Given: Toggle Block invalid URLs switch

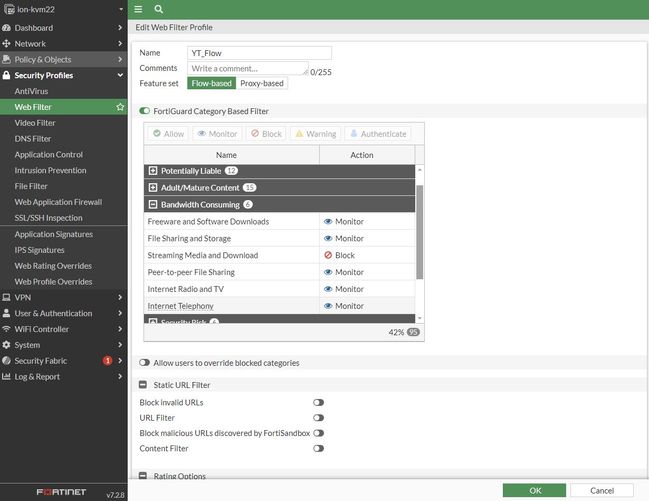Looking at the screenshot, I should coord(318,402).
